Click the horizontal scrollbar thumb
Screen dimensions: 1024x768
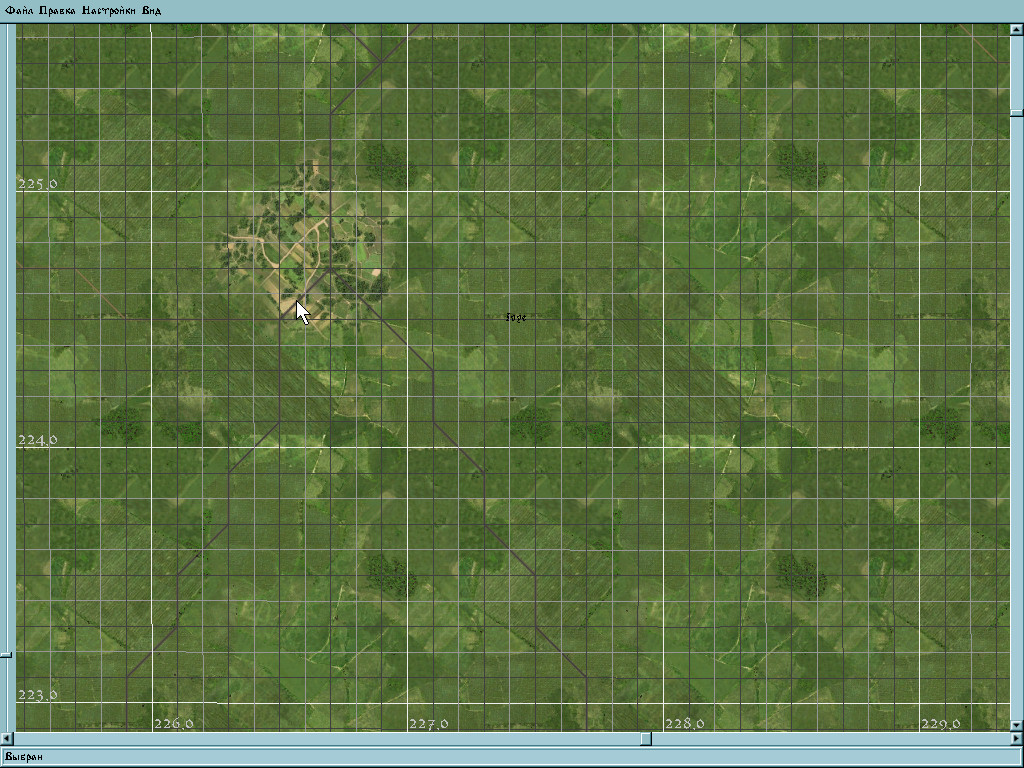[x=645, y=739]
